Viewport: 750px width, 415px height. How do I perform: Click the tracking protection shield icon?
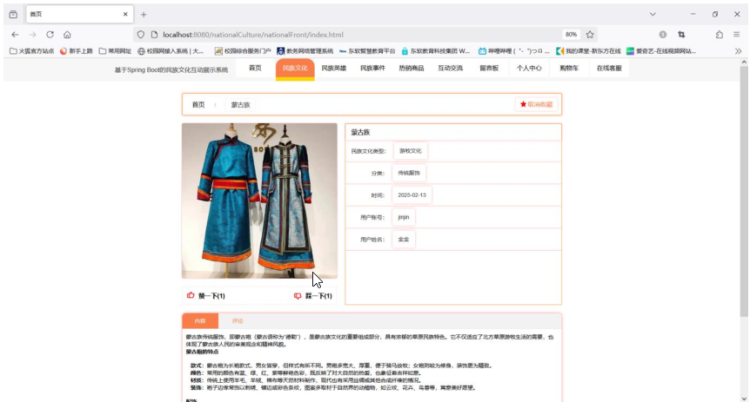coord(141,34)
